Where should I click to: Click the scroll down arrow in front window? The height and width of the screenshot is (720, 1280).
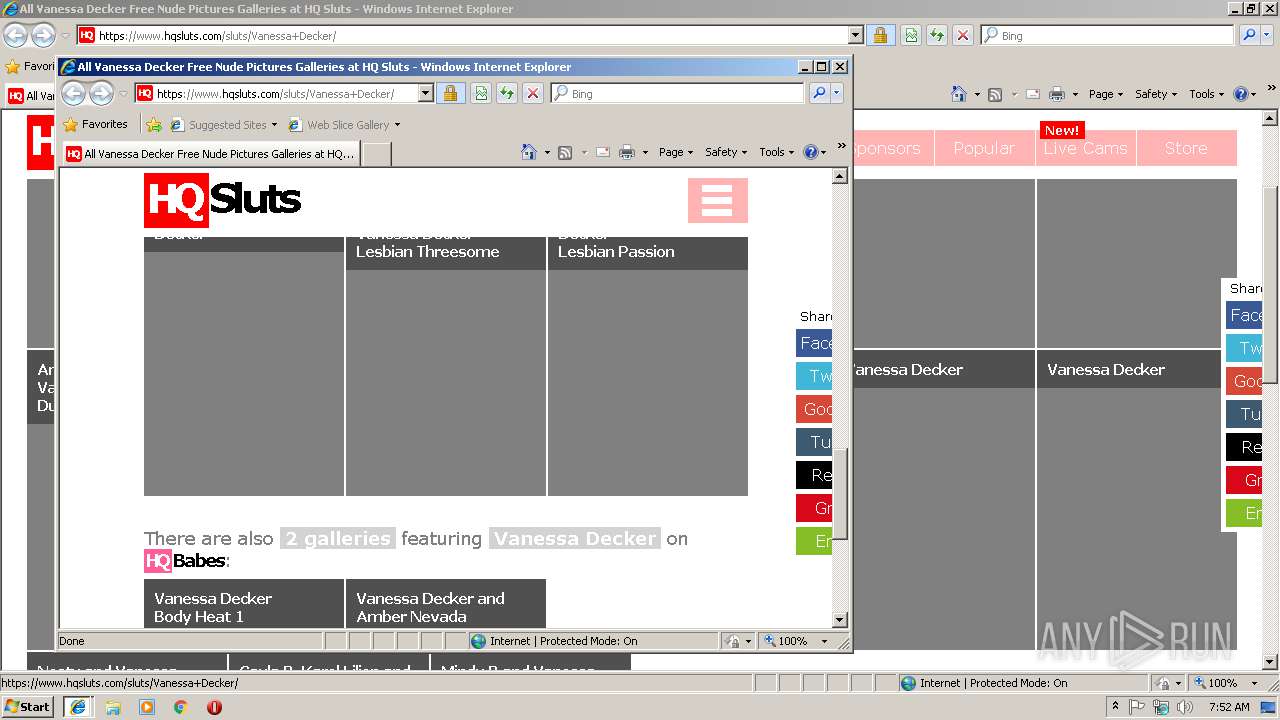[839, 620]
